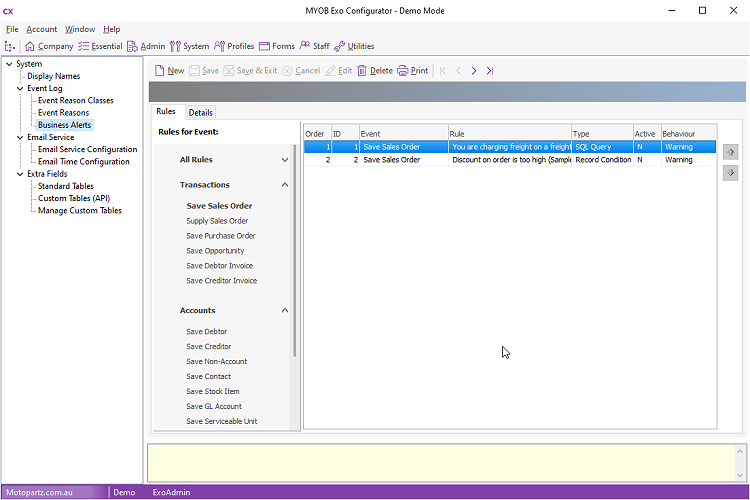
Task: Select Save GL Account event filter
Action: point(214,406)
